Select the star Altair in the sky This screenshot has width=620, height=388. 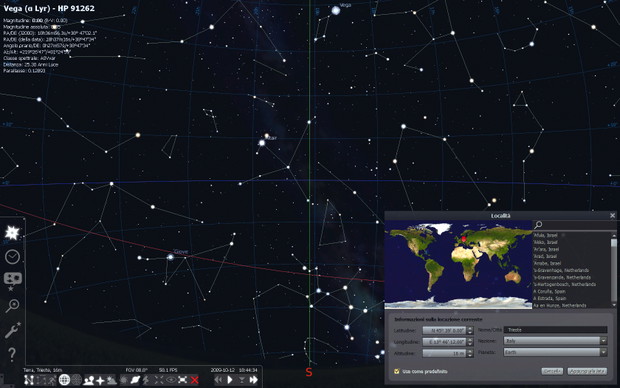coord(262,143)
